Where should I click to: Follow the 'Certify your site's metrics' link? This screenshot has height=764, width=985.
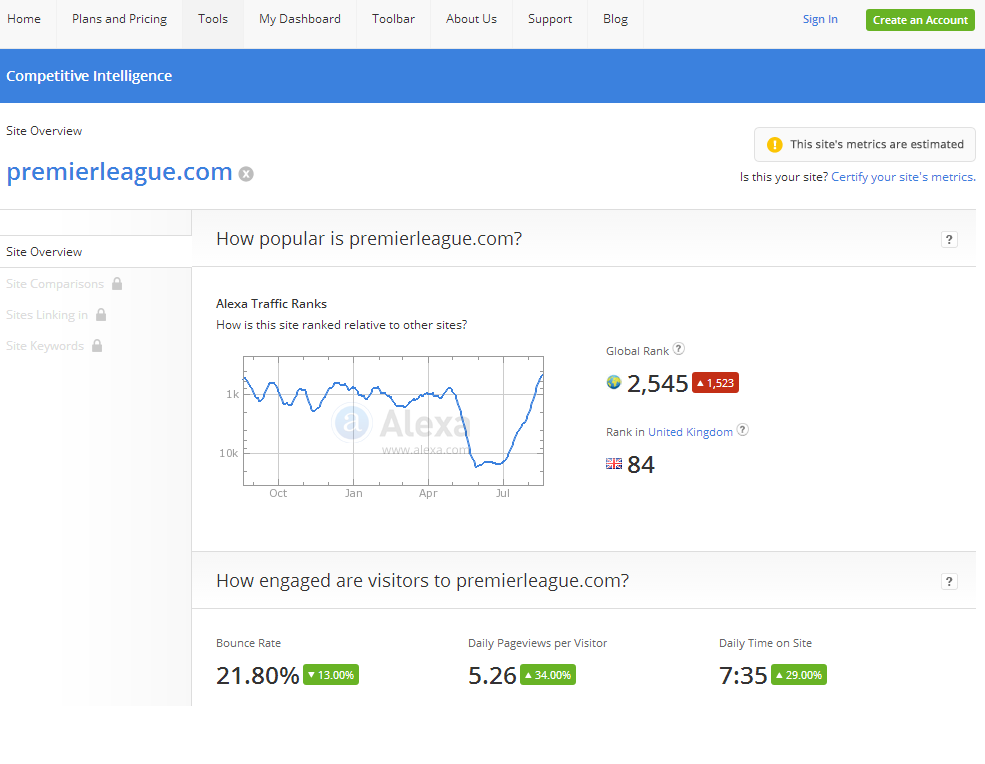tap(903, 177)
